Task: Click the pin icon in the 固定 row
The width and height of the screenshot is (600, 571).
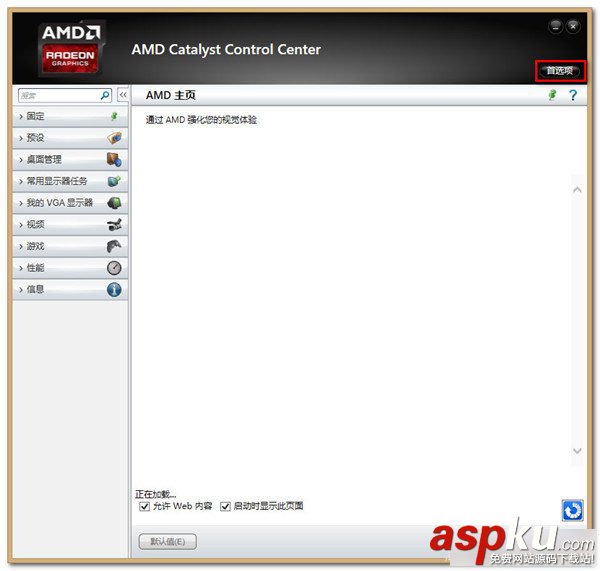Action: pos(114,116)
